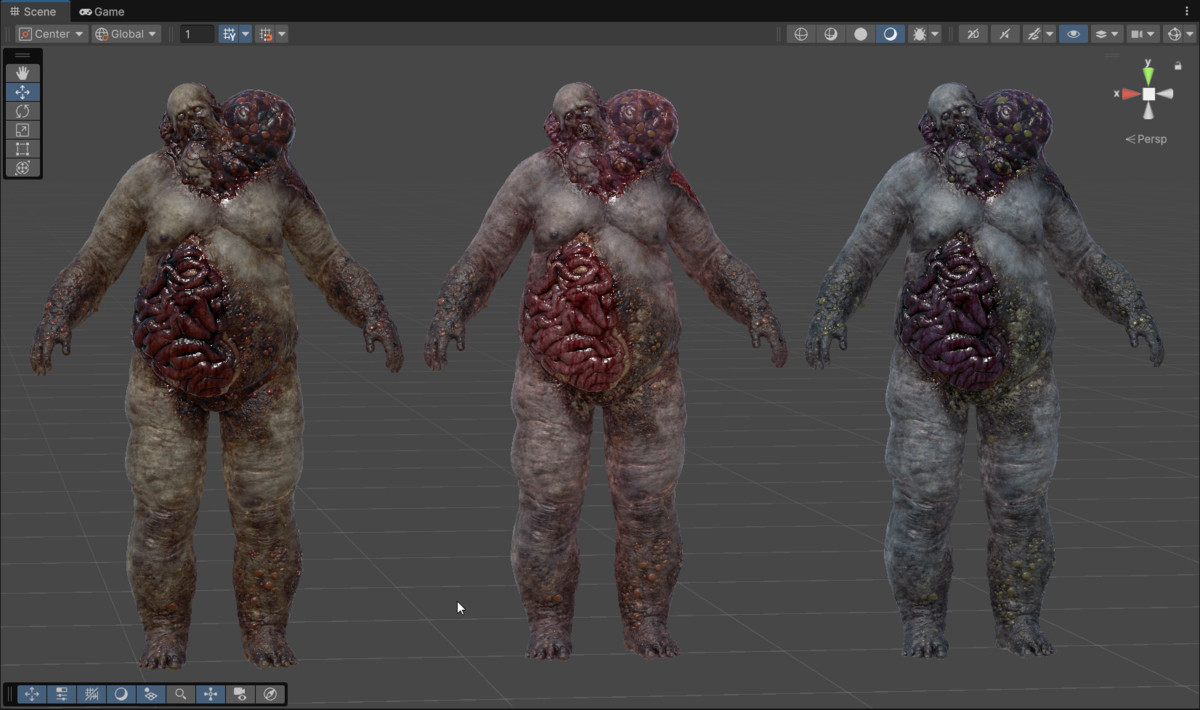The image size is (1200, 710).
Task: Select Shaded draw mode
Action: [x=889, y=34]
